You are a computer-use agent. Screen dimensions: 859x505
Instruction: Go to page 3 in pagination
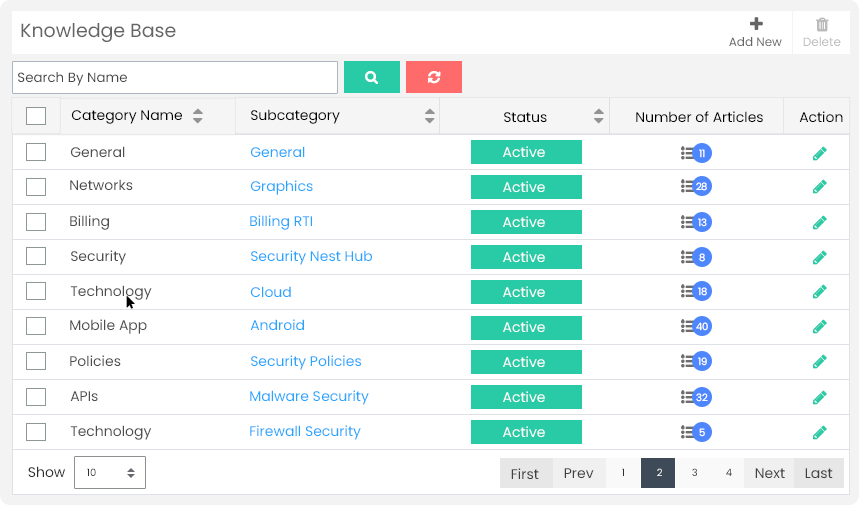coord(694,473)
